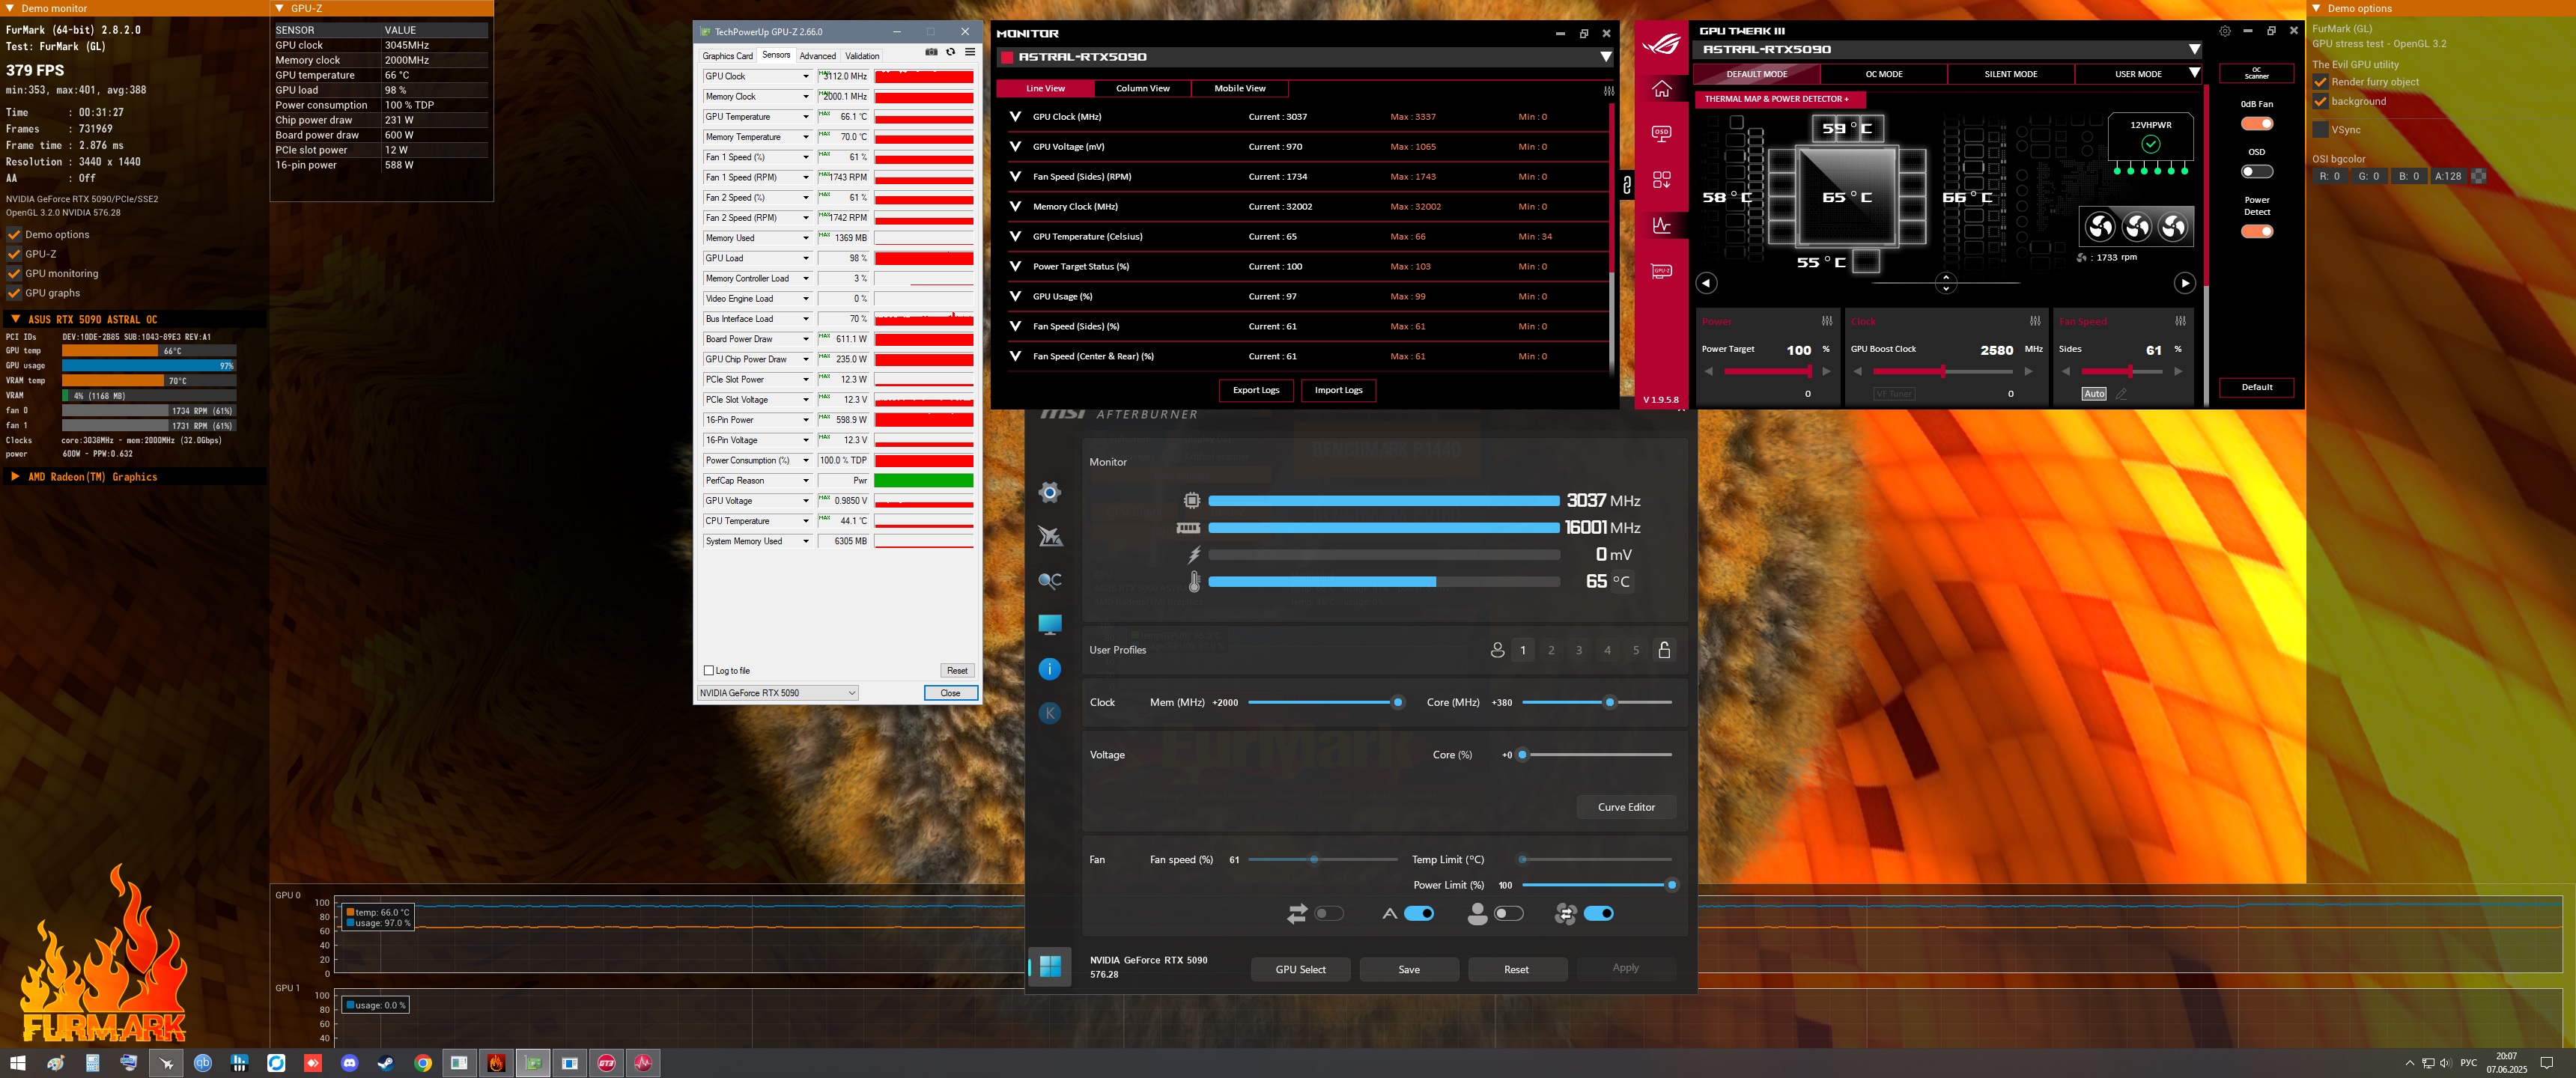The height and width of the screenshot is (1078, 2576).
Task: Enable the OSD switch in GPU Tweak
Action: click(x=2256, y=172)
